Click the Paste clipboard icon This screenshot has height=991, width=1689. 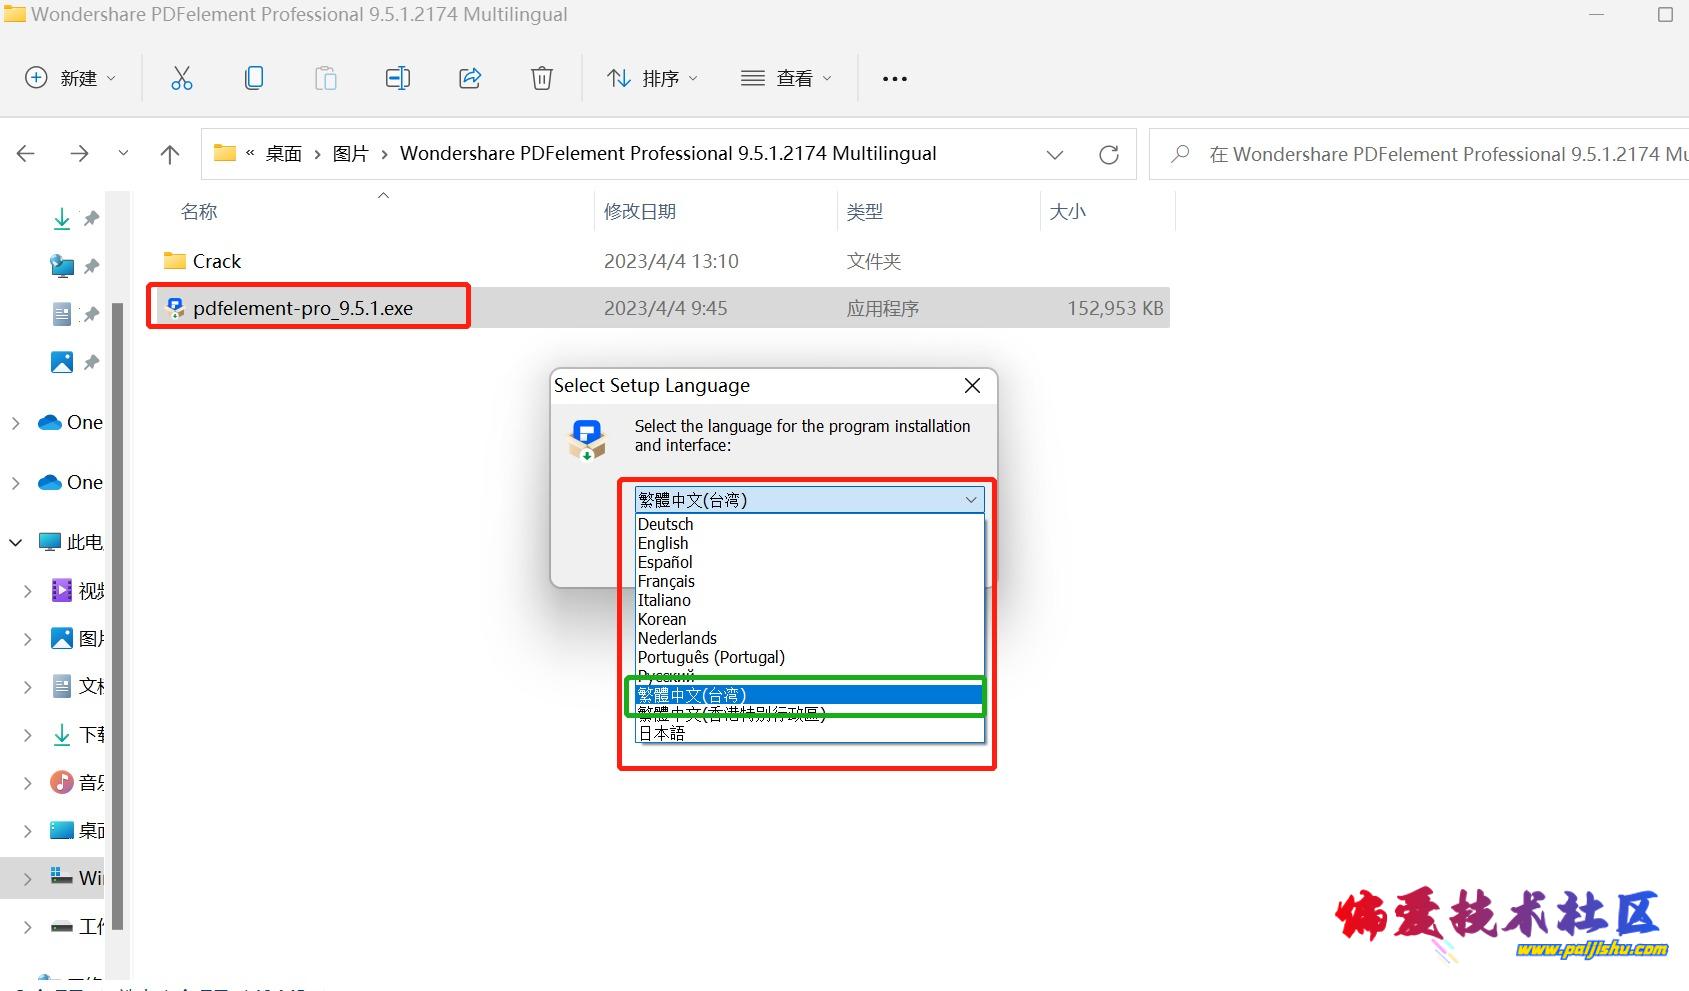(x=326, y=78)
